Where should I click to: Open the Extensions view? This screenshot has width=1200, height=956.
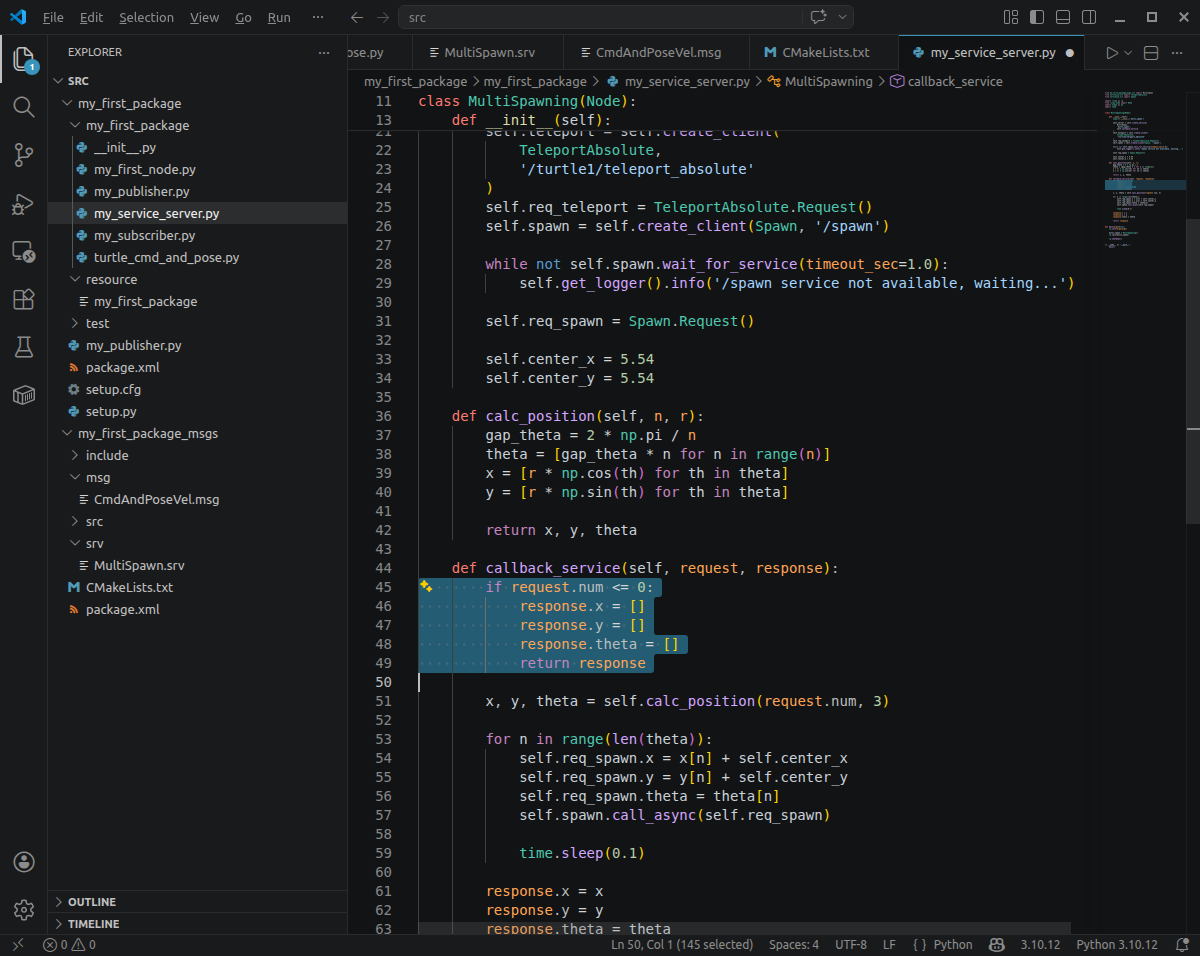24,299
